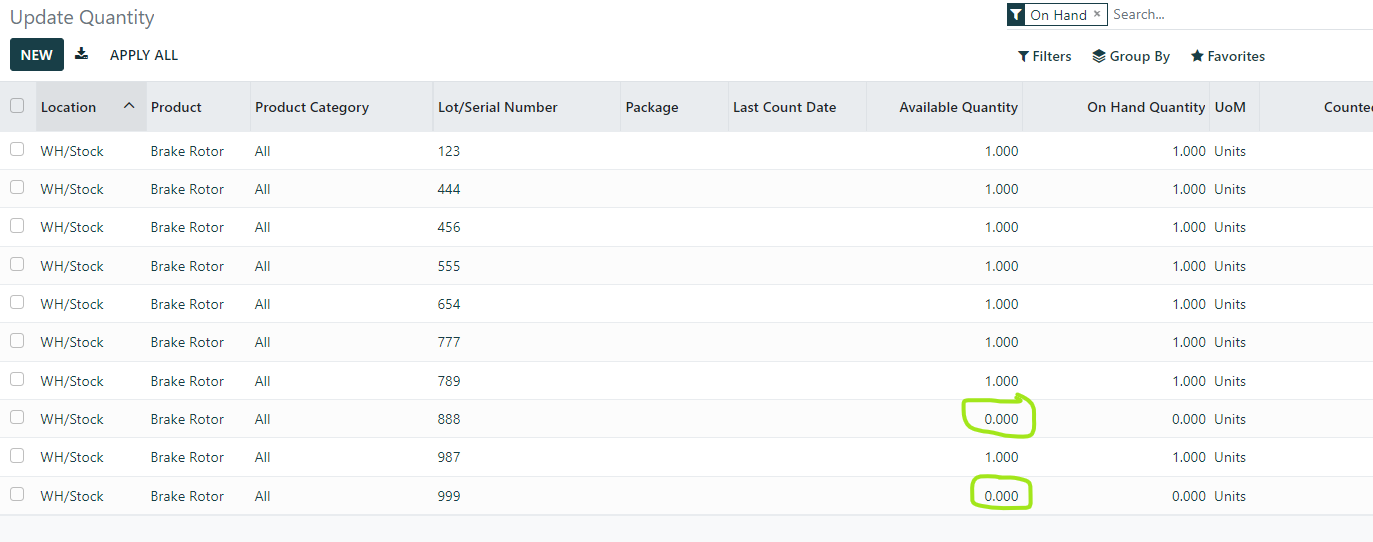This screenshot has width=1373, height=542.
Task: Click available quantity 0.000 for lot 888
Action: tap(1001, 419)
